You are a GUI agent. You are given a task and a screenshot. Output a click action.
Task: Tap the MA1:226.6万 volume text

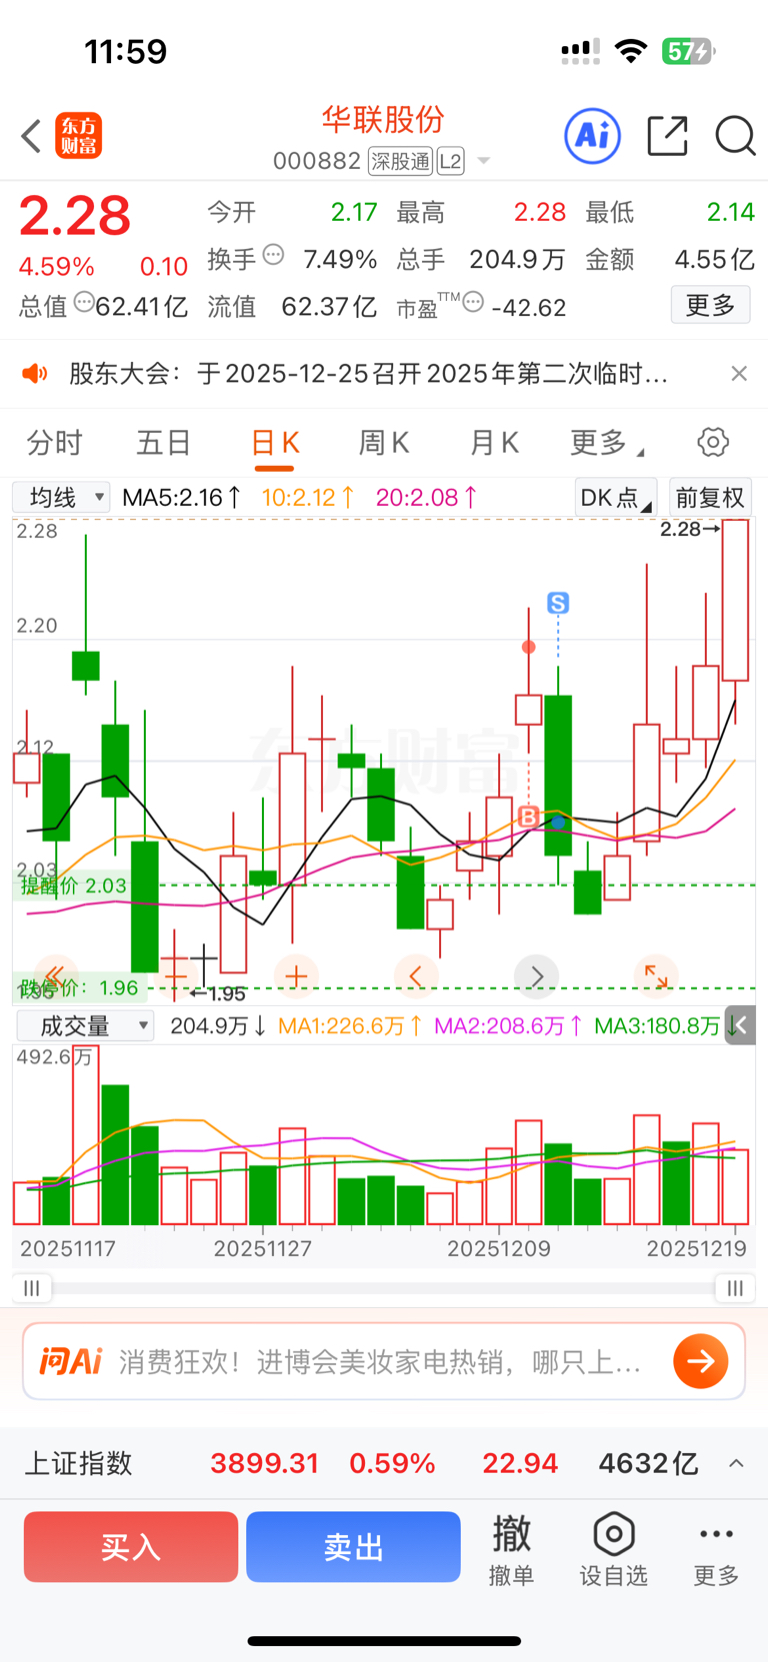[349, 1026]
